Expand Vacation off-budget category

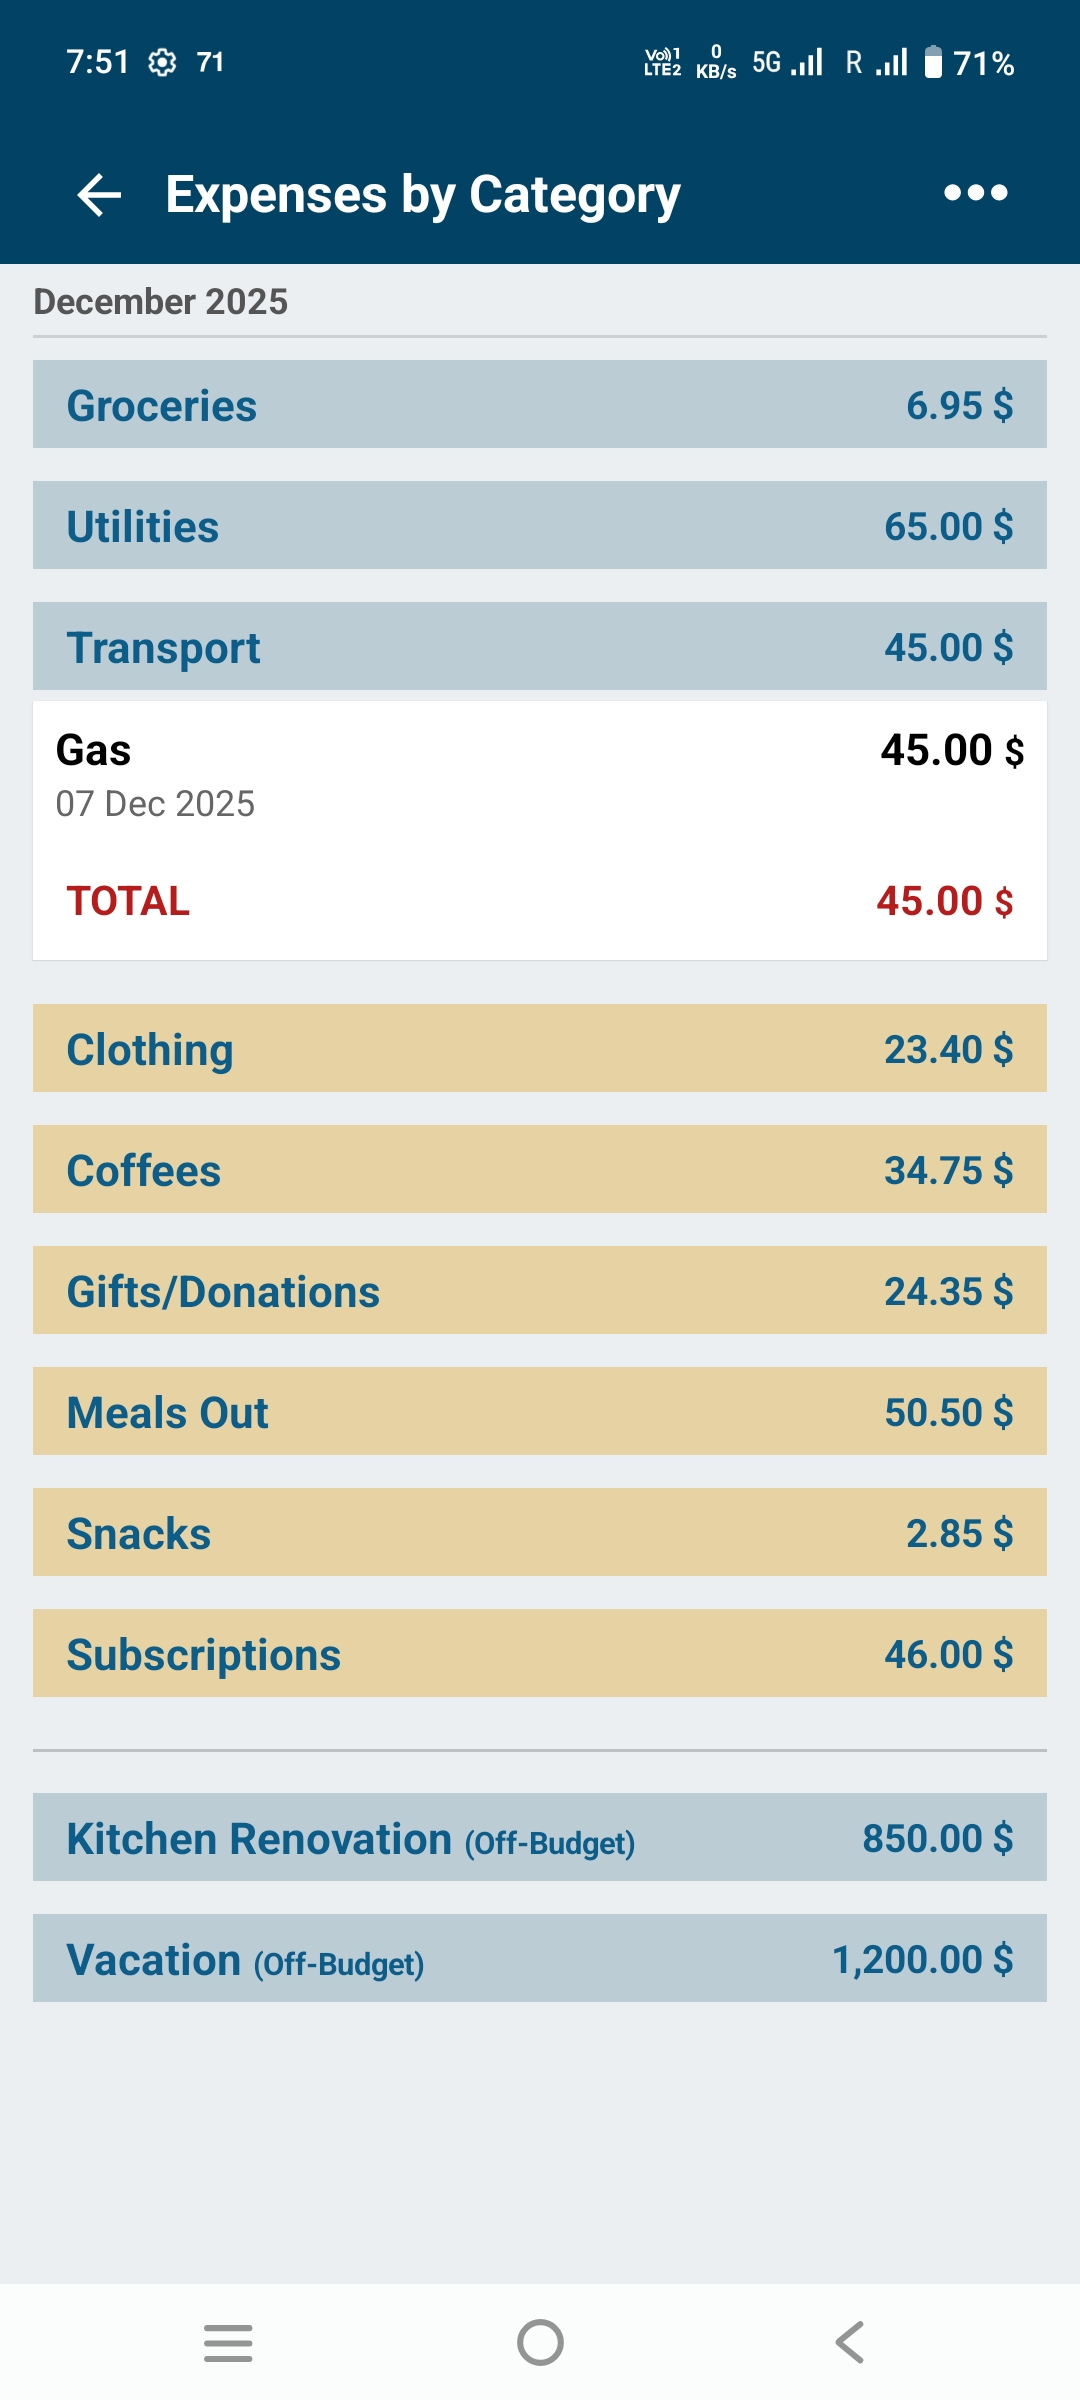click(x=540, y=1958)
